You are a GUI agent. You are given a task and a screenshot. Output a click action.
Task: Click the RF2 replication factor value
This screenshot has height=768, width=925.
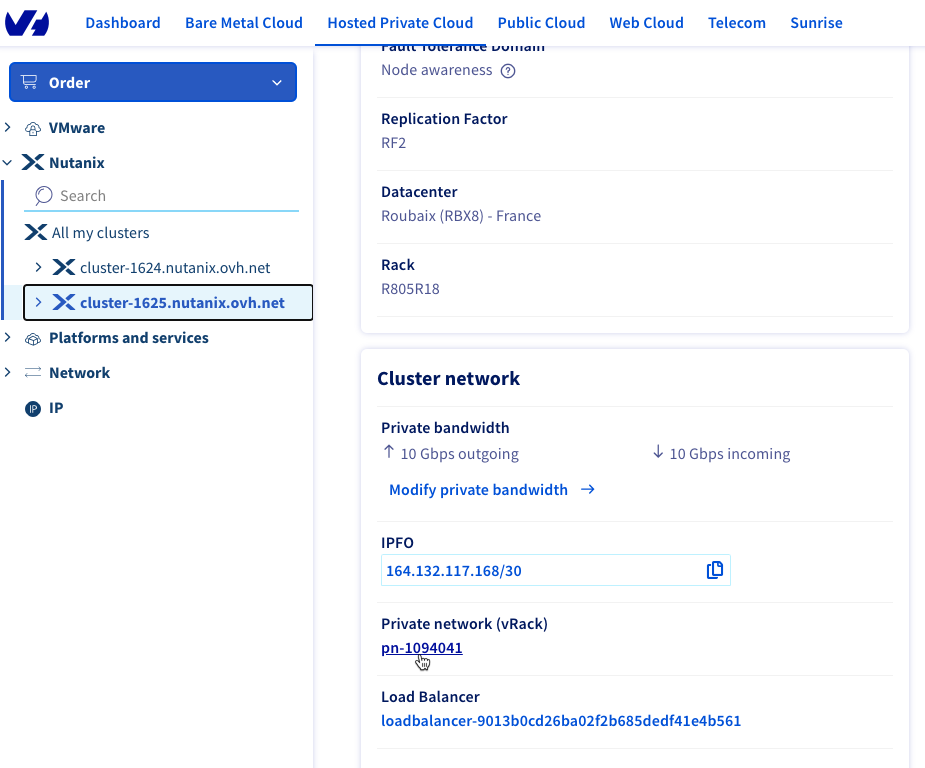[x=393, y=143]
